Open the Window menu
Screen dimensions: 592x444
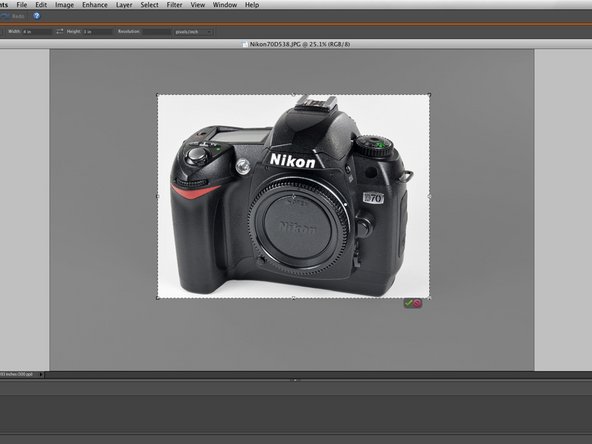click(225, 5)
